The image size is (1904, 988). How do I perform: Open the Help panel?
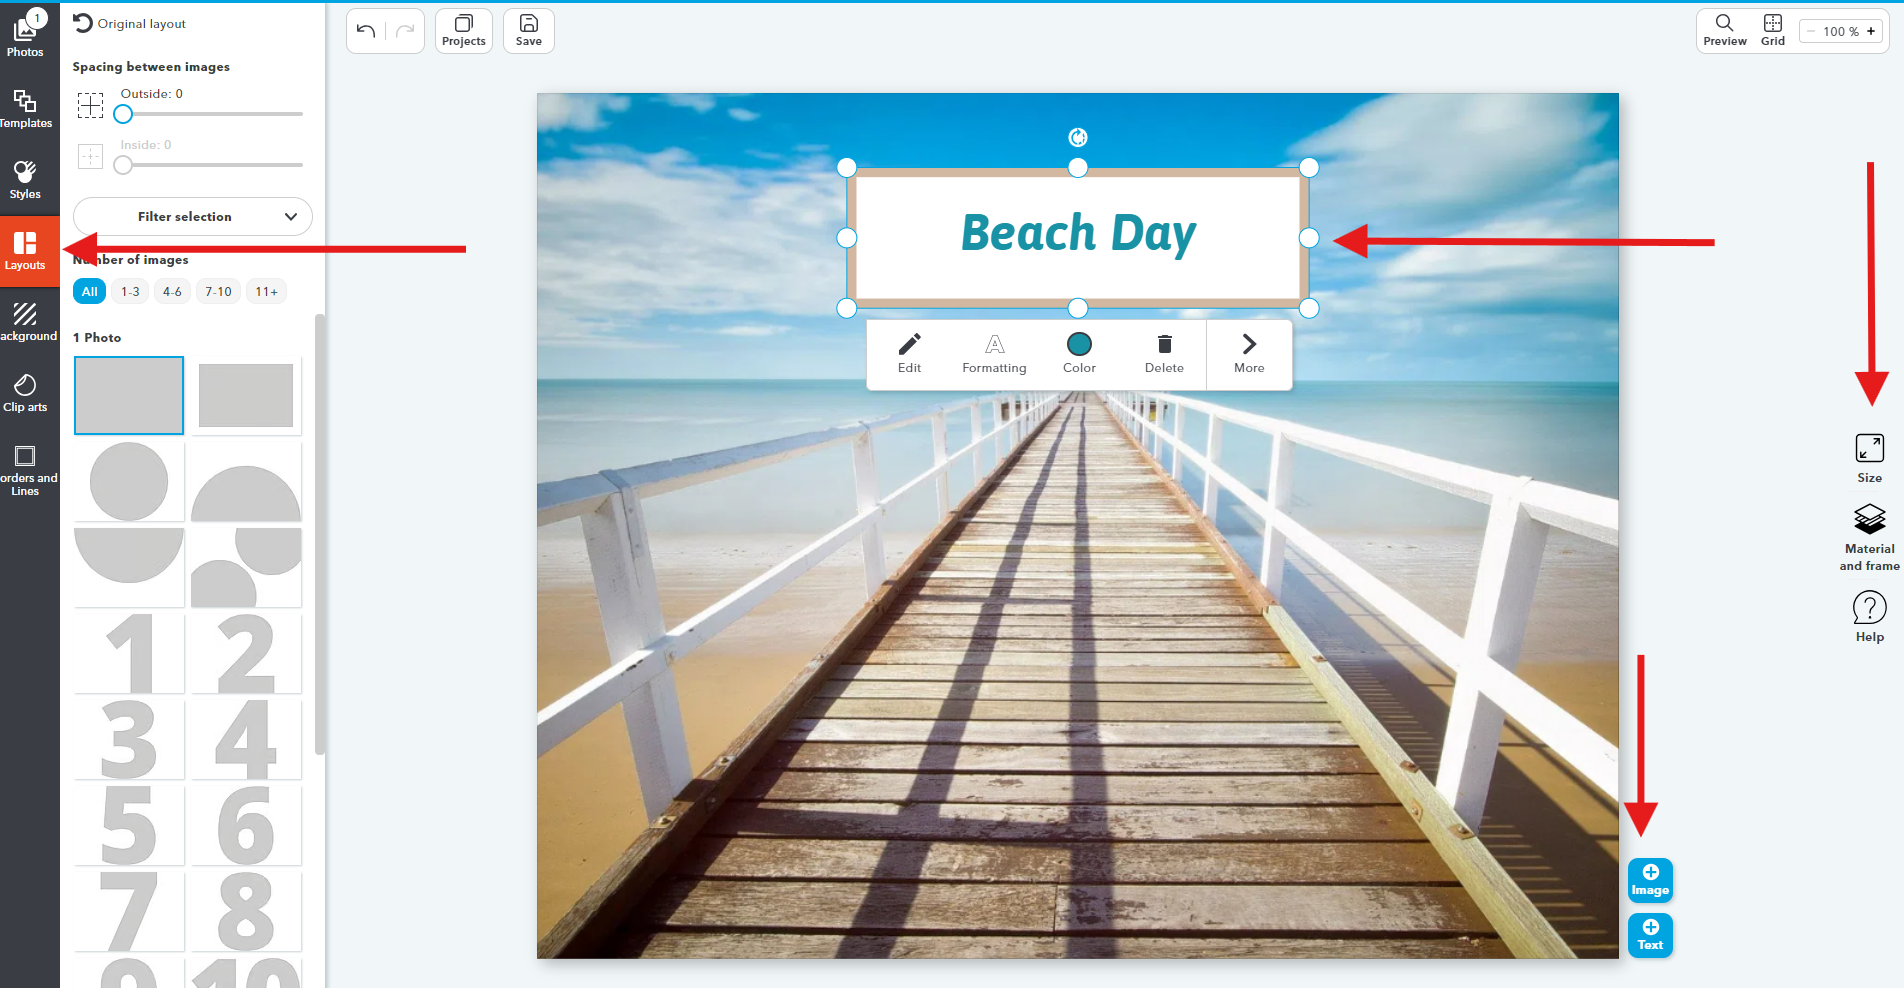[1869, 616]
